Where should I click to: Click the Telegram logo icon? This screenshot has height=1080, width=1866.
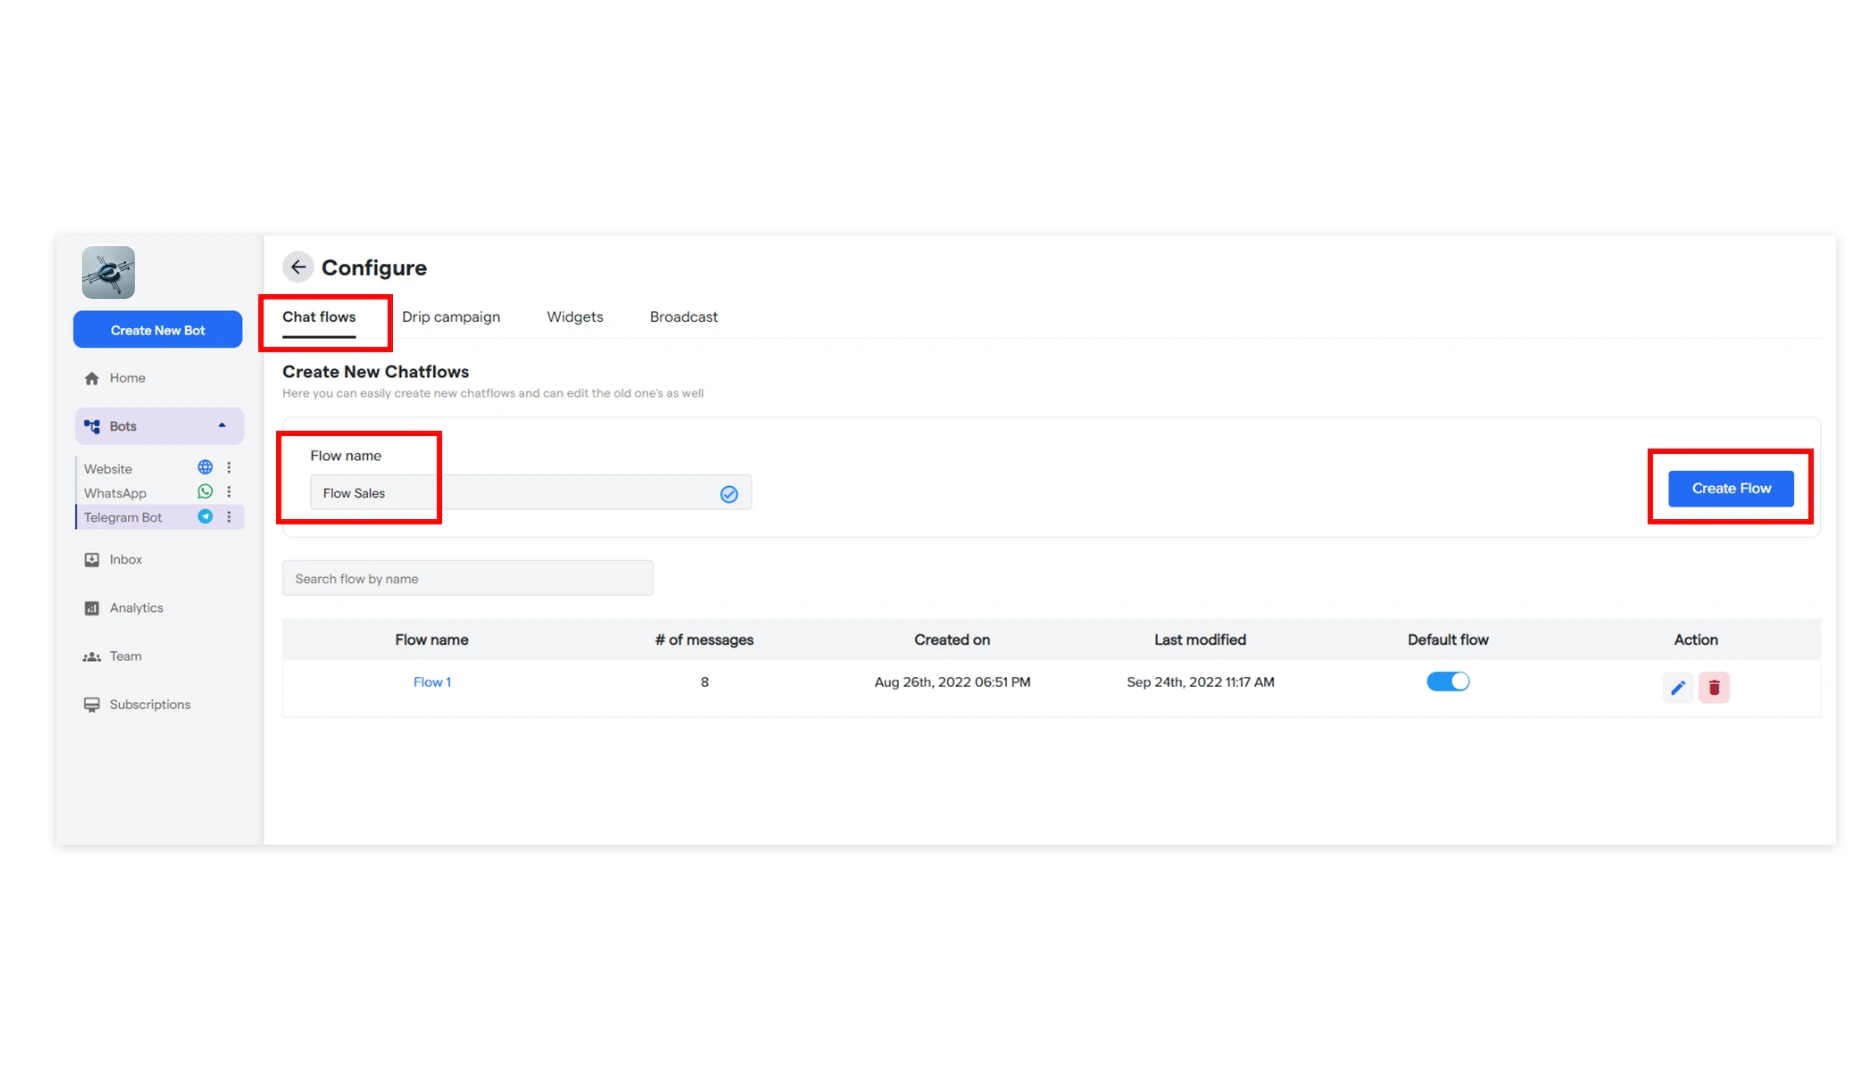[x=205, y=517]
